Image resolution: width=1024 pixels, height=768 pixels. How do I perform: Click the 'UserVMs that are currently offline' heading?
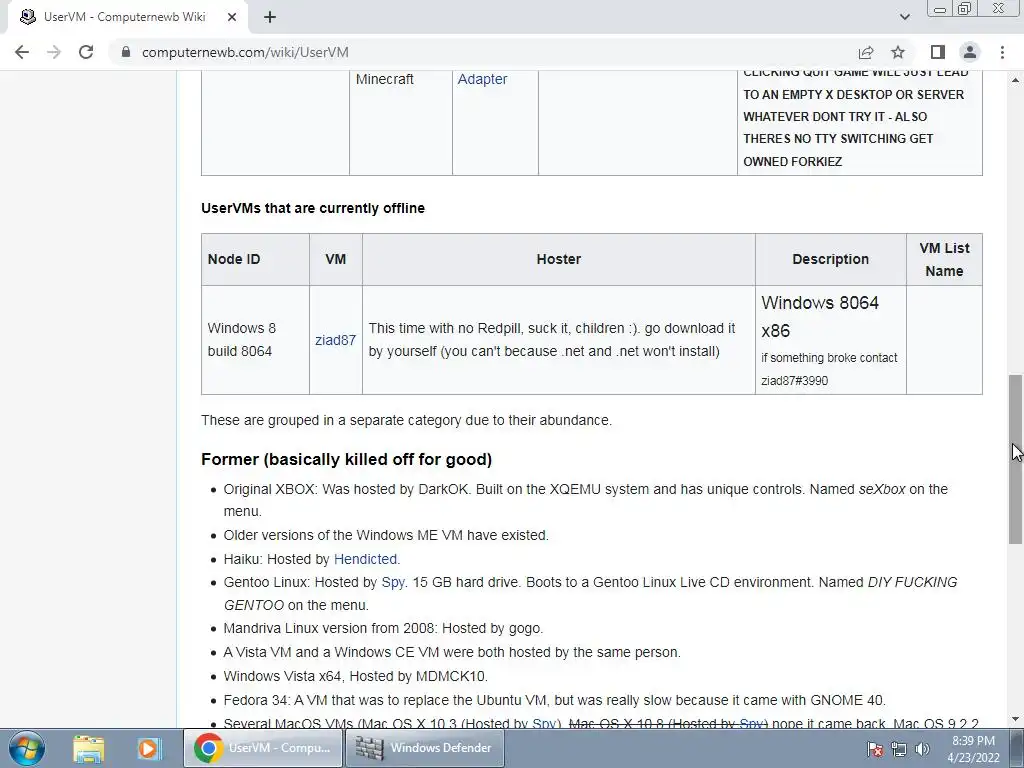(x=313, y=208)
